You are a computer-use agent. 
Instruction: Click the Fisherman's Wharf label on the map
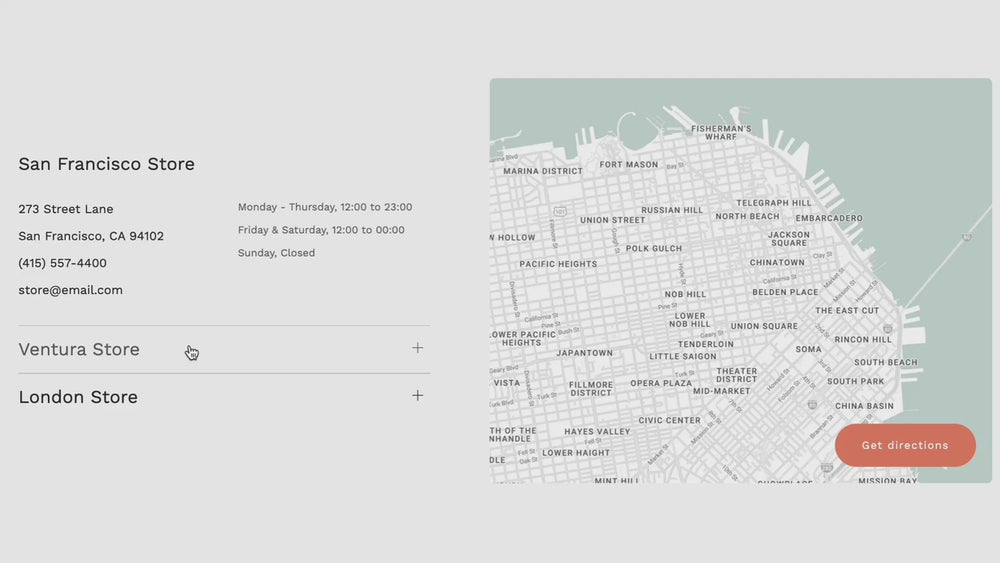(x=721, y=133)
